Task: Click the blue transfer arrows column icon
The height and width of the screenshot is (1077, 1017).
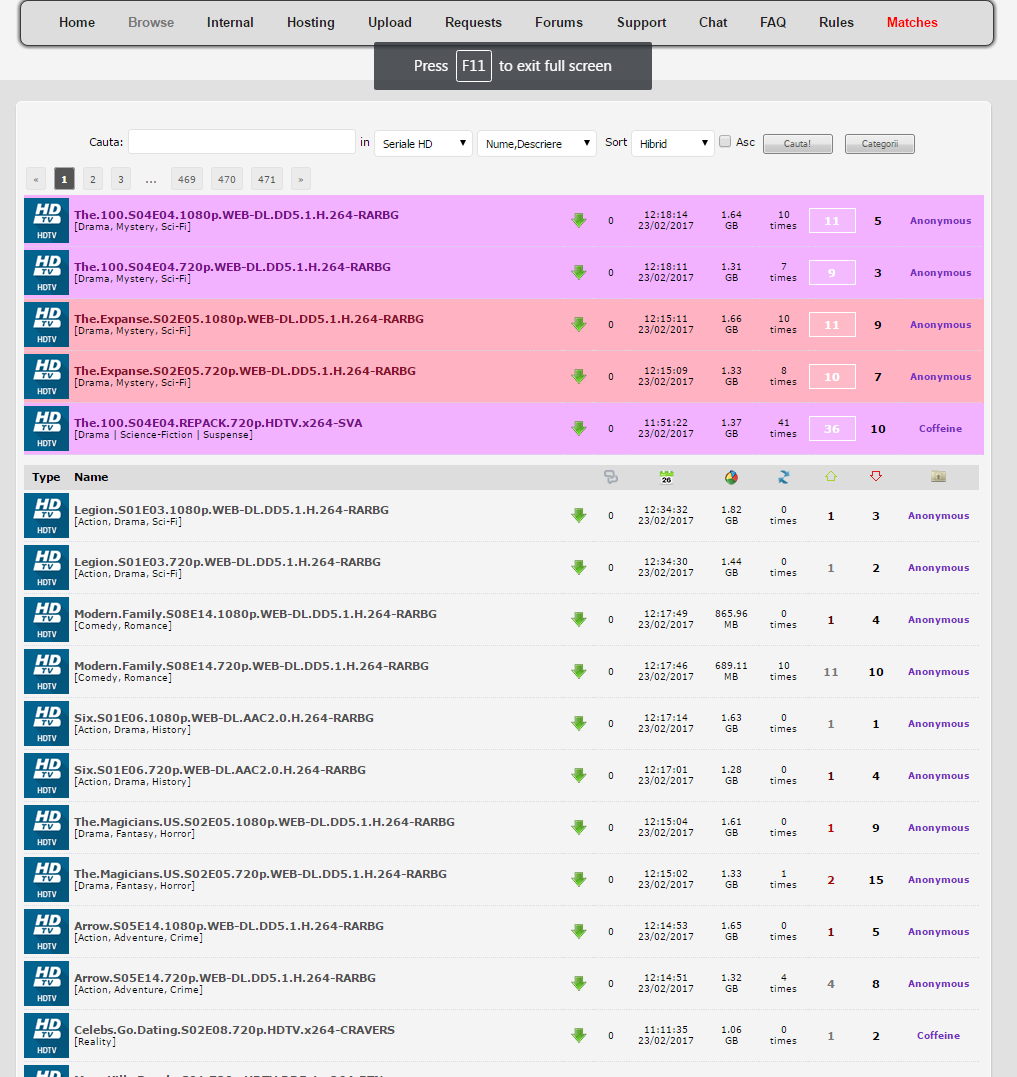Action: [x=783, y=477]
